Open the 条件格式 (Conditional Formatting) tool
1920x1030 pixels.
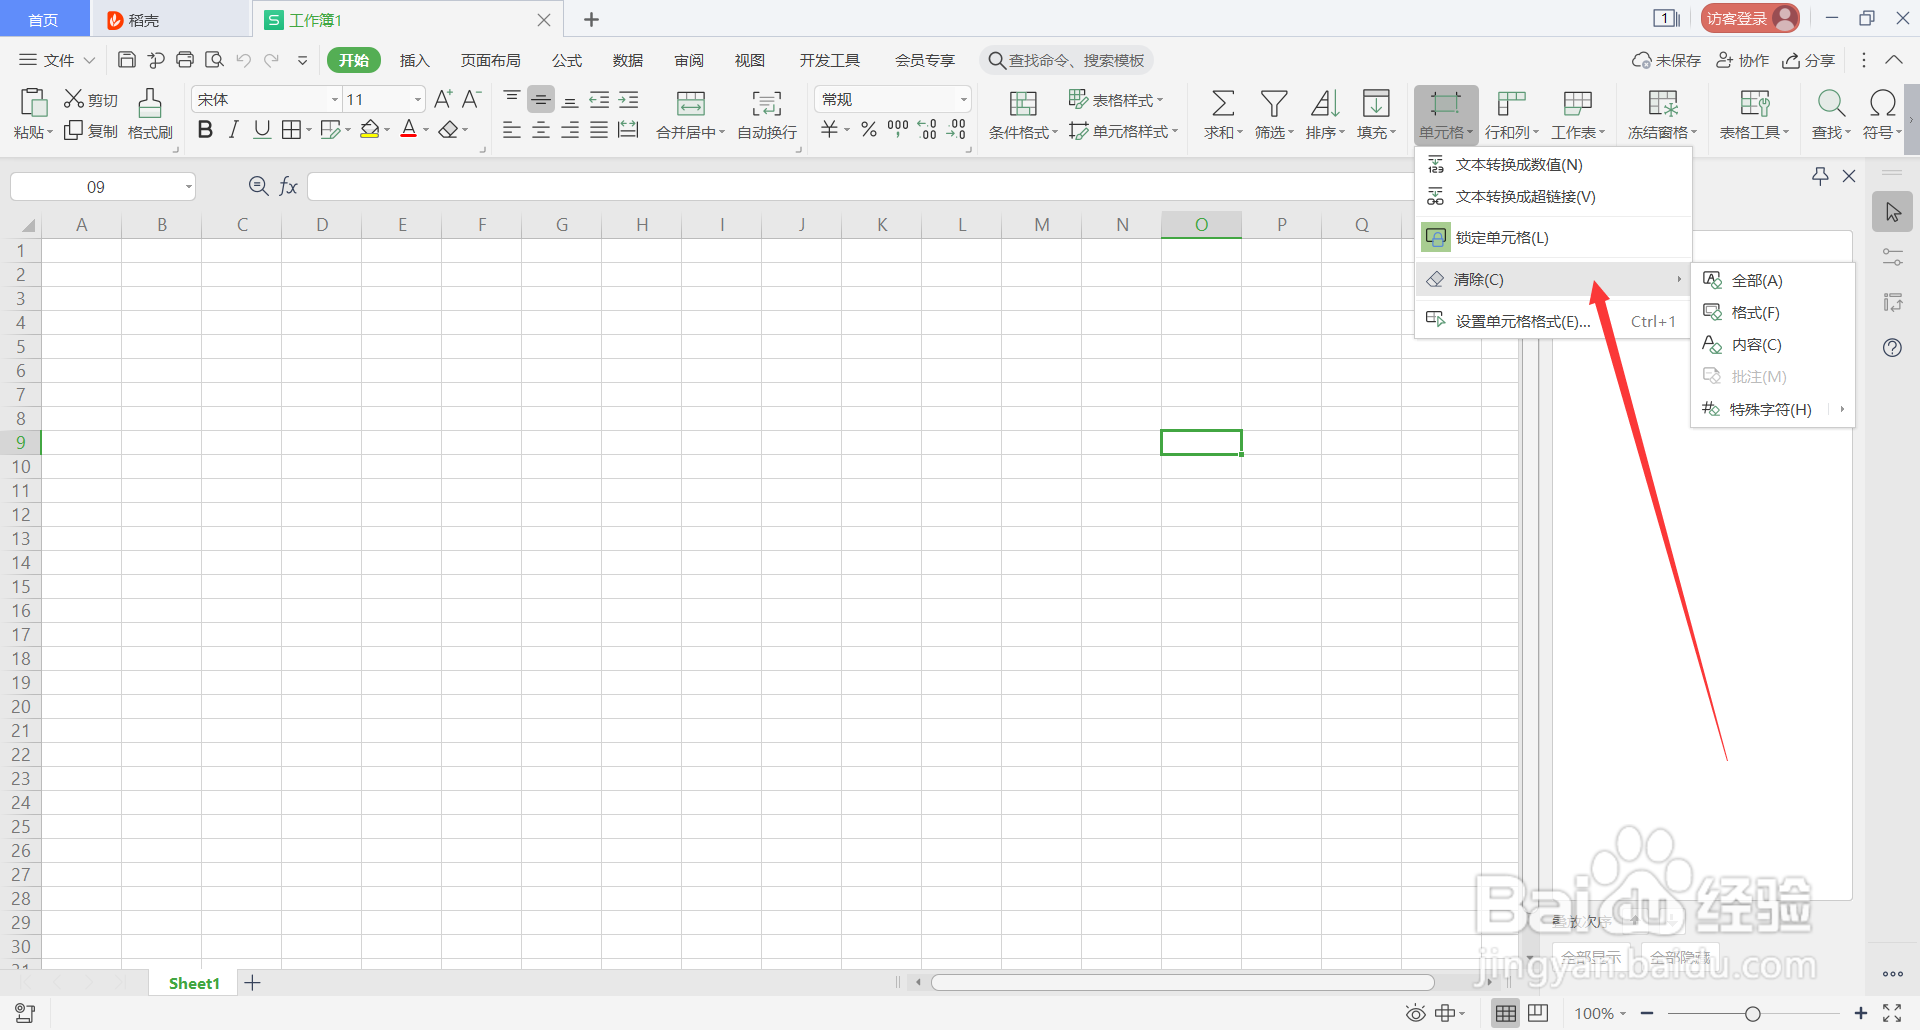click(x=1021, y=113)
